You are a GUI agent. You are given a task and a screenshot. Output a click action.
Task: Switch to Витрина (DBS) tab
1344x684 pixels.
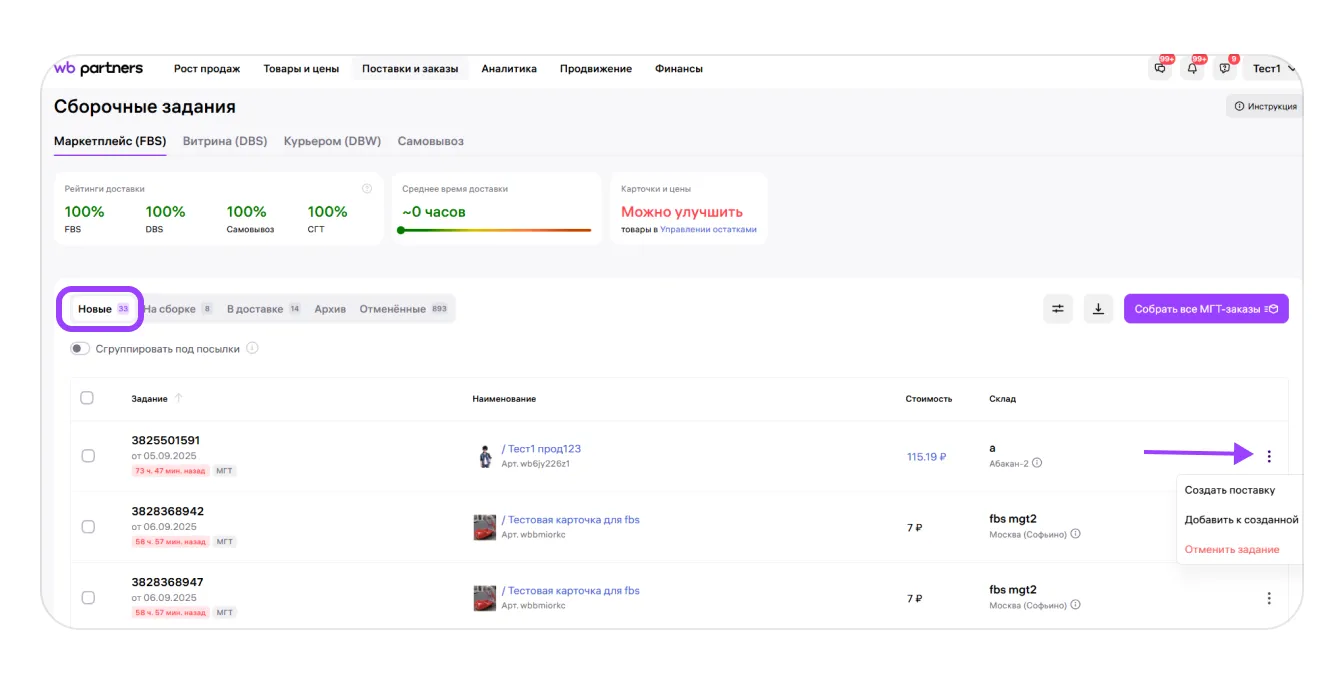click(x=225, y=141)
